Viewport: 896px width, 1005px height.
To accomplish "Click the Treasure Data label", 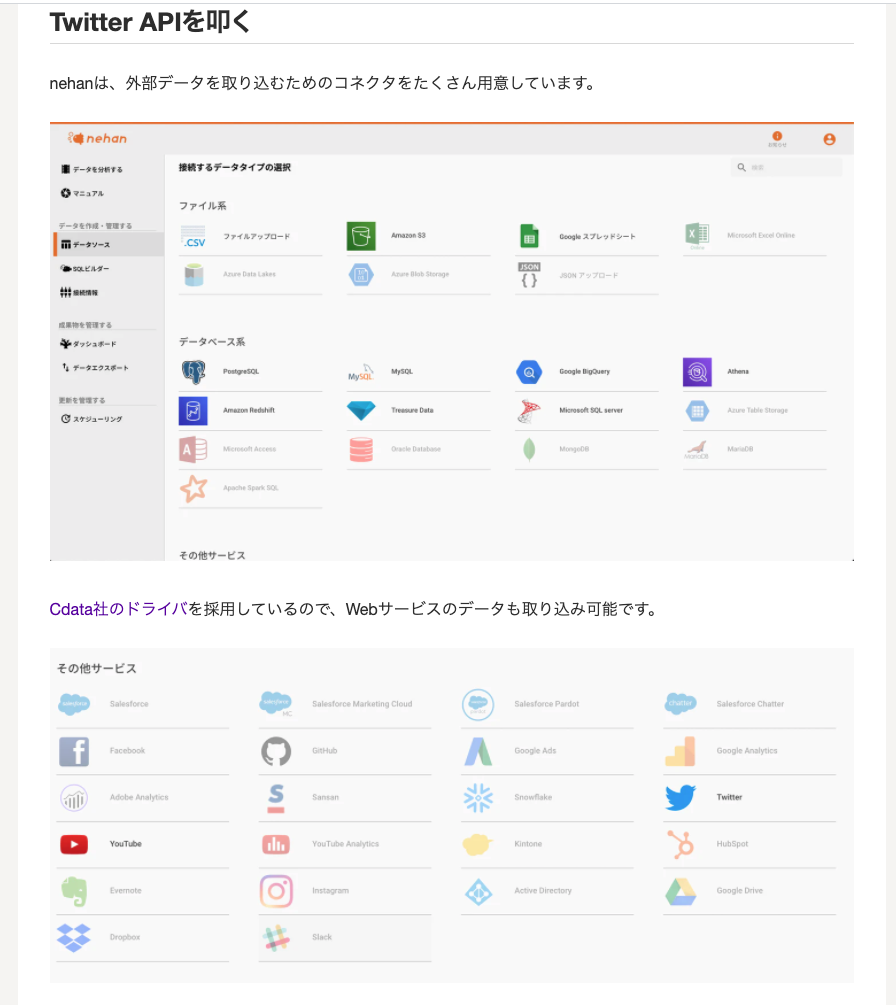I will (x=412, y=410).
